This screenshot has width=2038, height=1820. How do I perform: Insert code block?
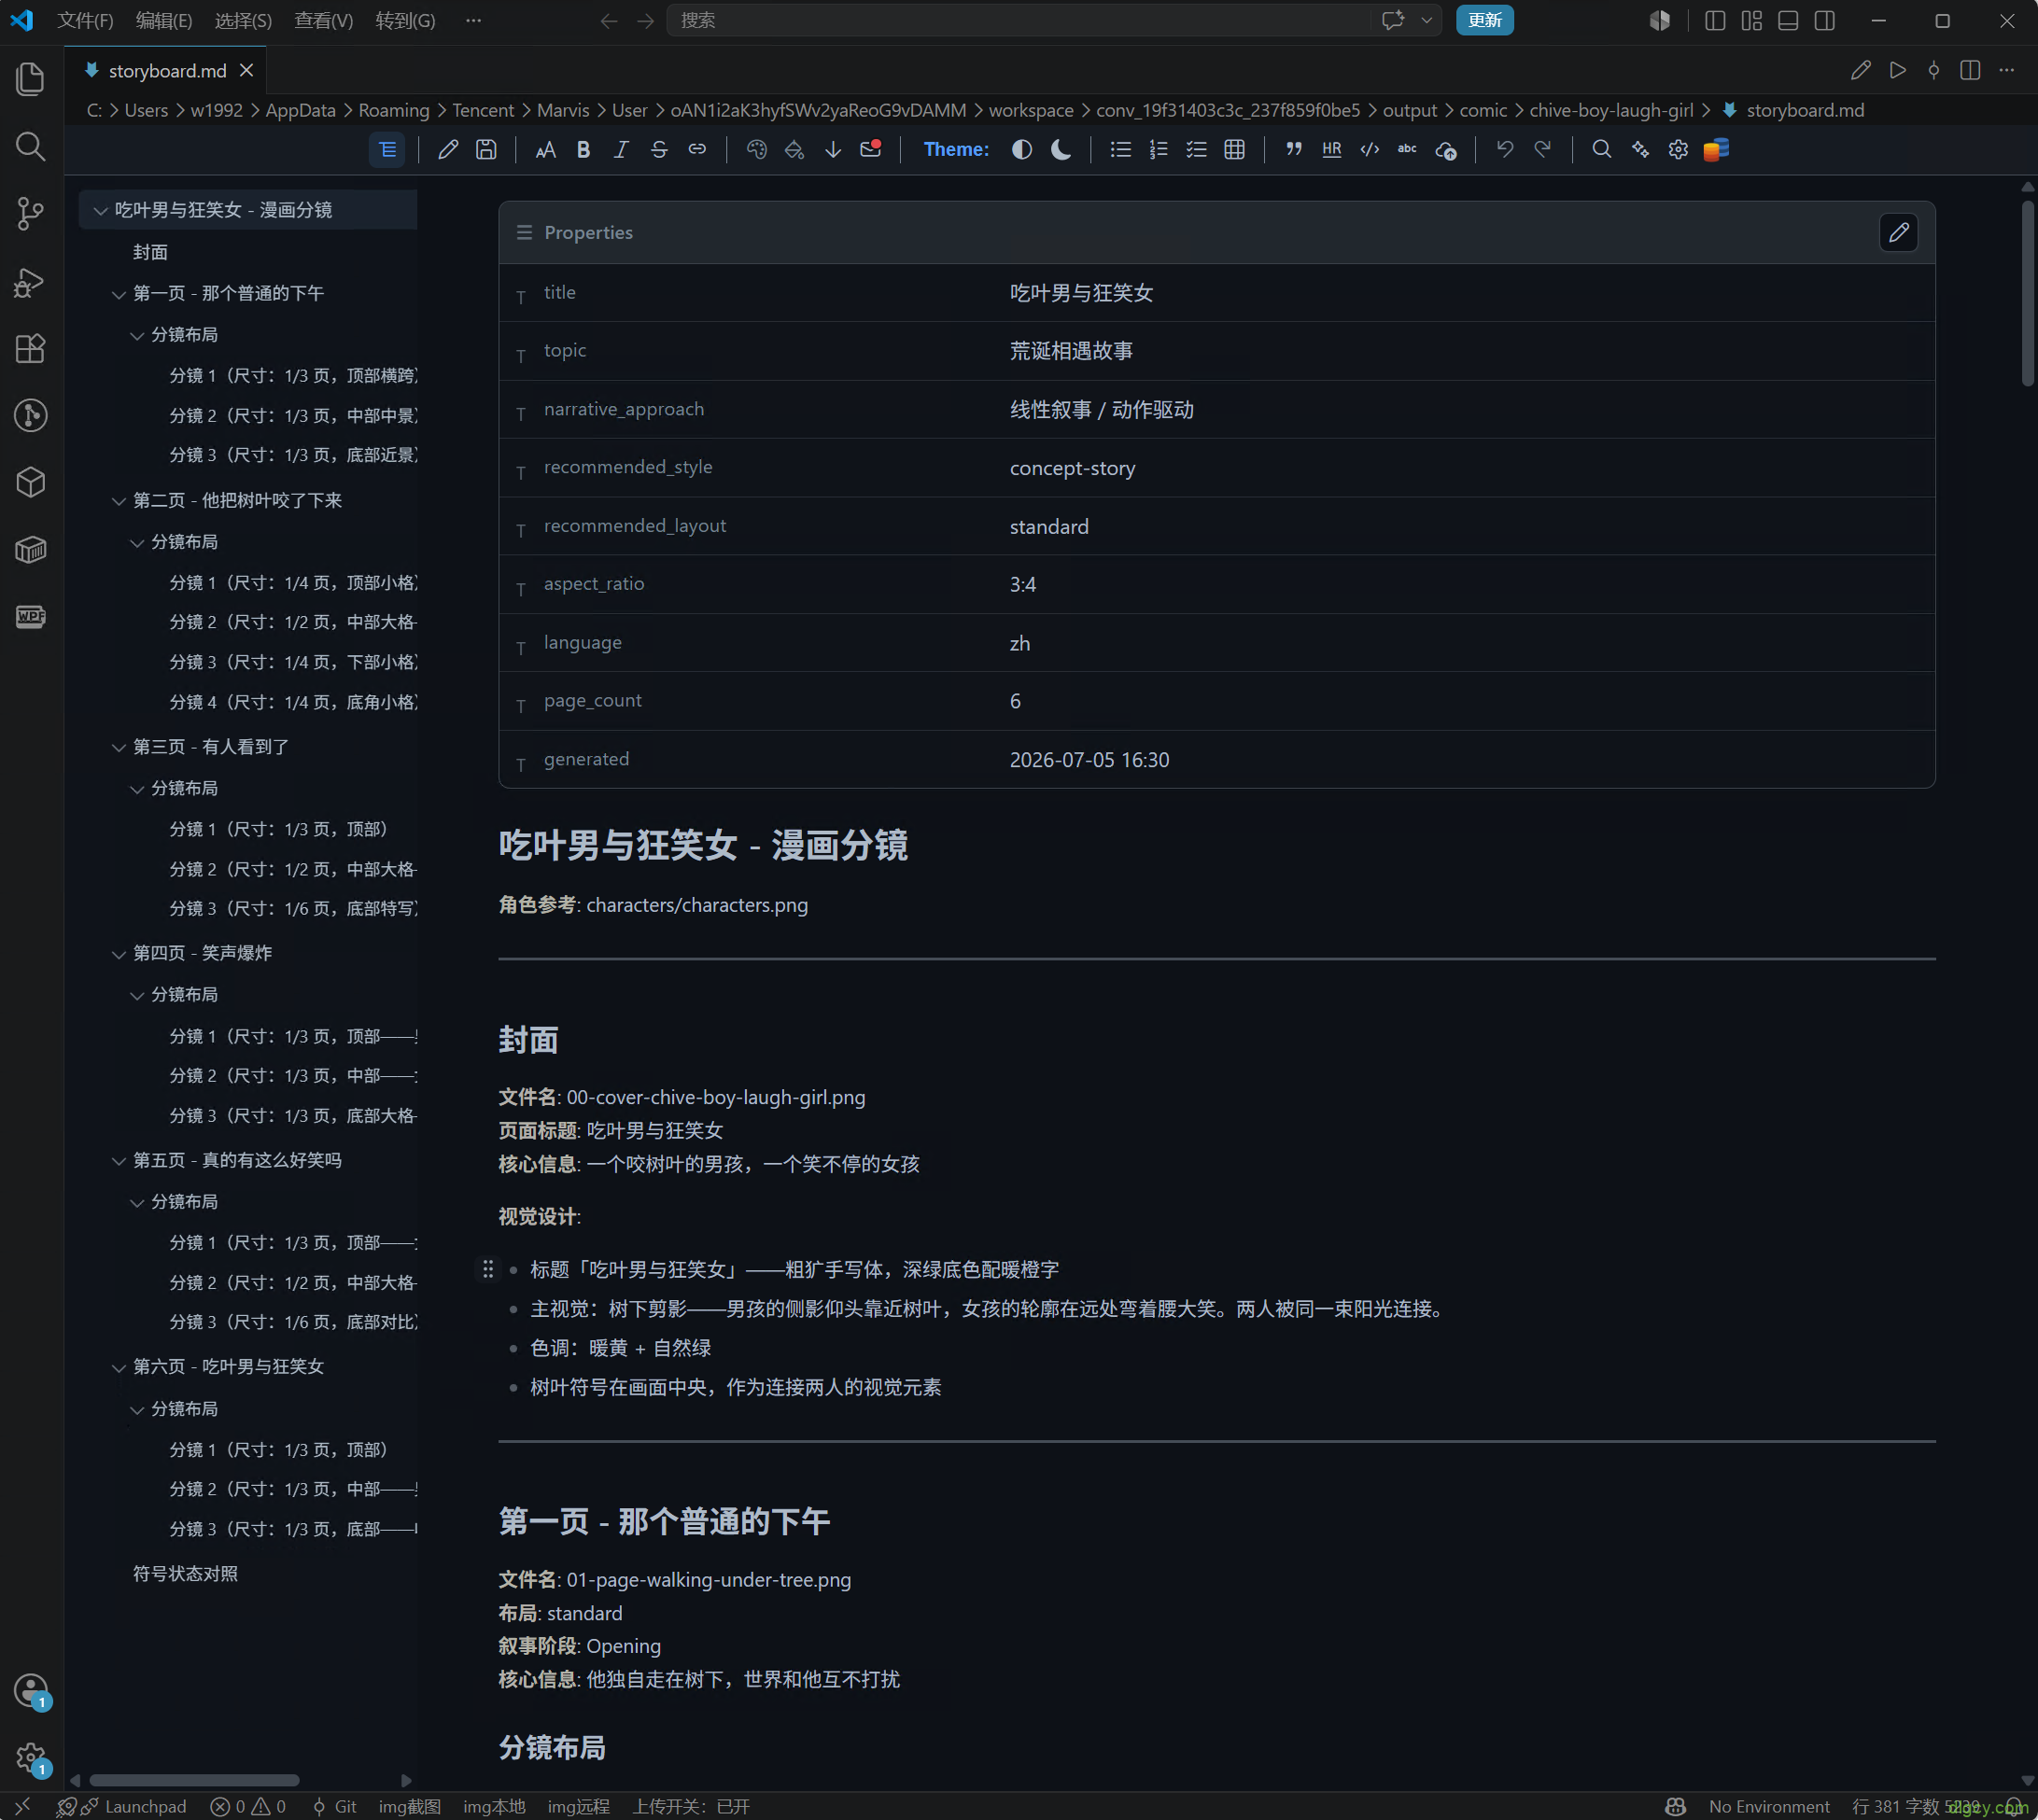point(1370,150)
